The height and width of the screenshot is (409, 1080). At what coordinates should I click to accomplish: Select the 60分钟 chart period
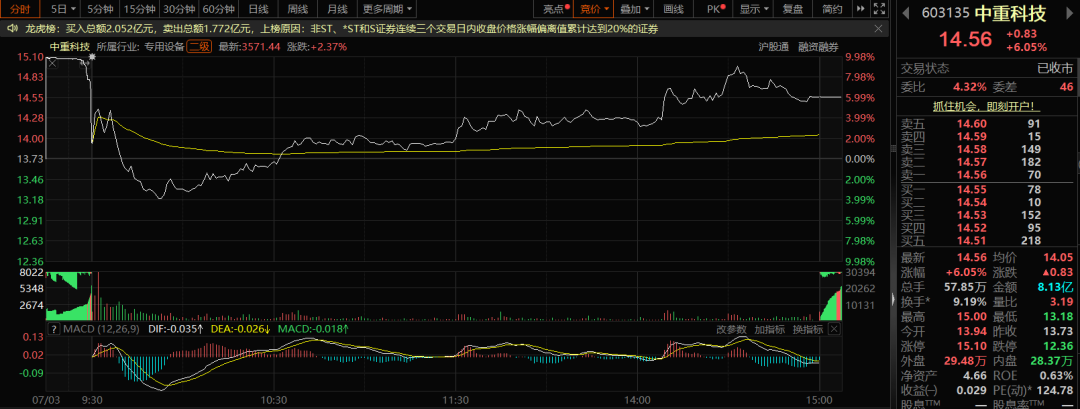[219, 9]
